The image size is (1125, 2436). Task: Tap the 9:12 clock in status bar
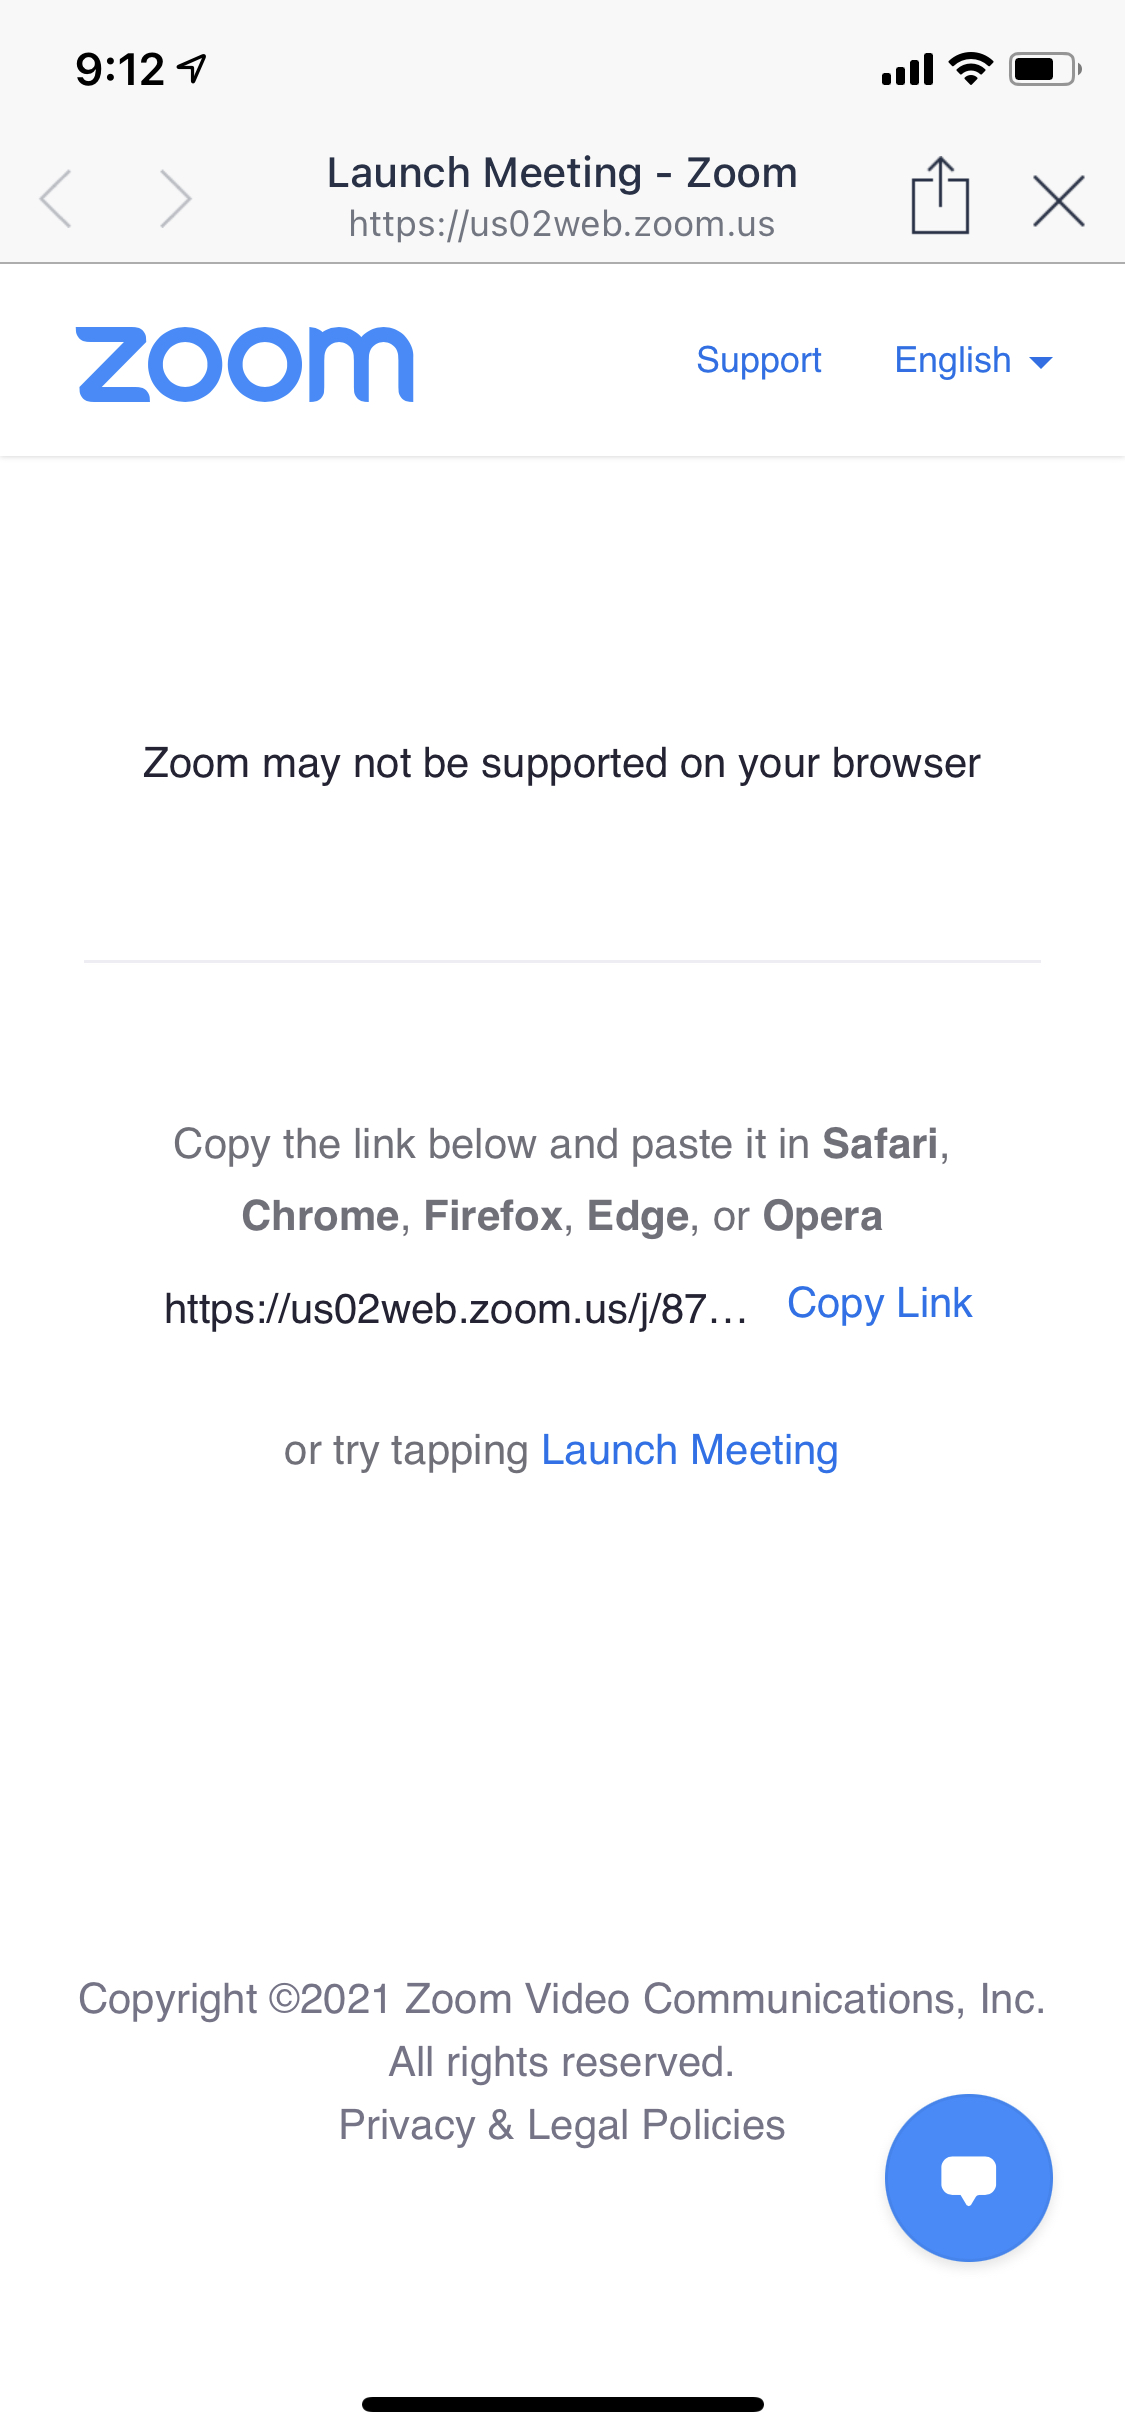(x=120, y=69)
